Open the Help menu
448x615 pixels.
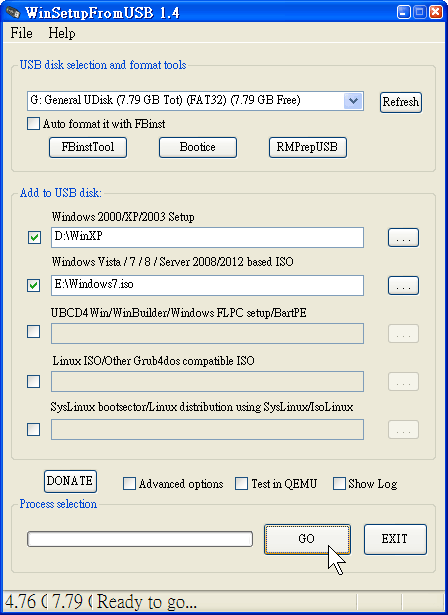tap(62, 33)
